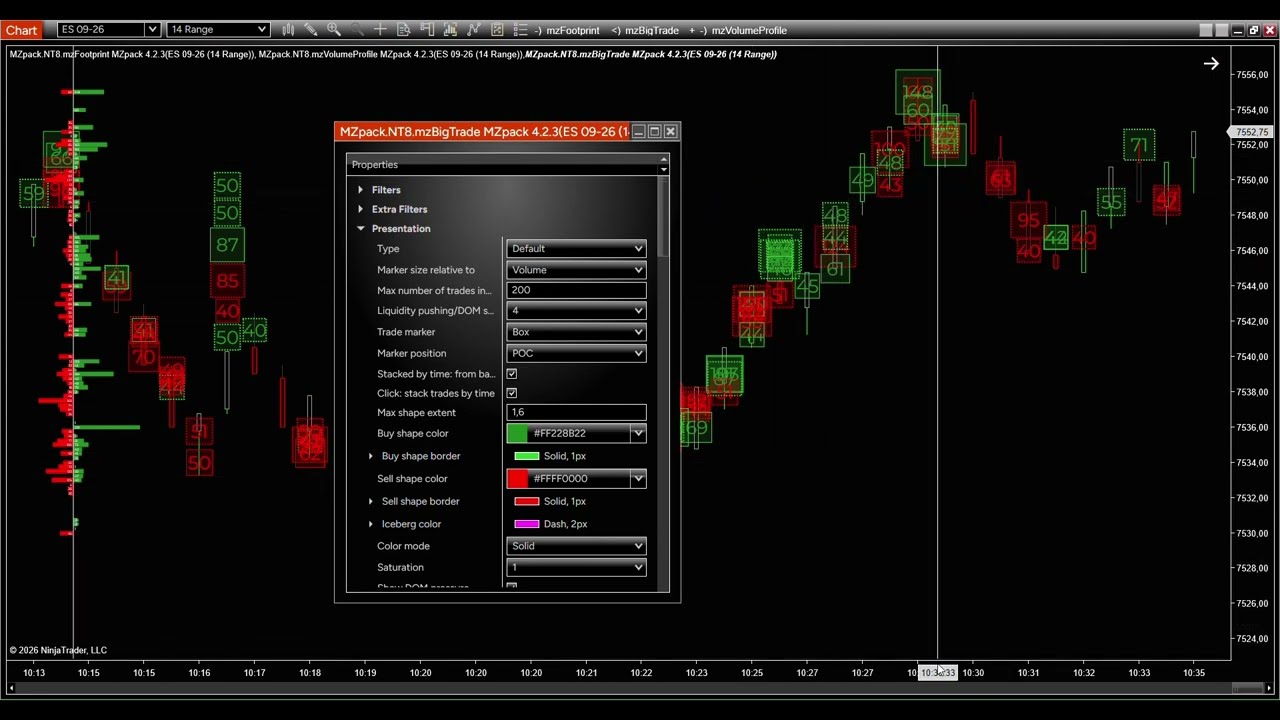This screenshot has width=1280, height=720.
Task: Click the zoom out magnifier icon
Action: 357,30
